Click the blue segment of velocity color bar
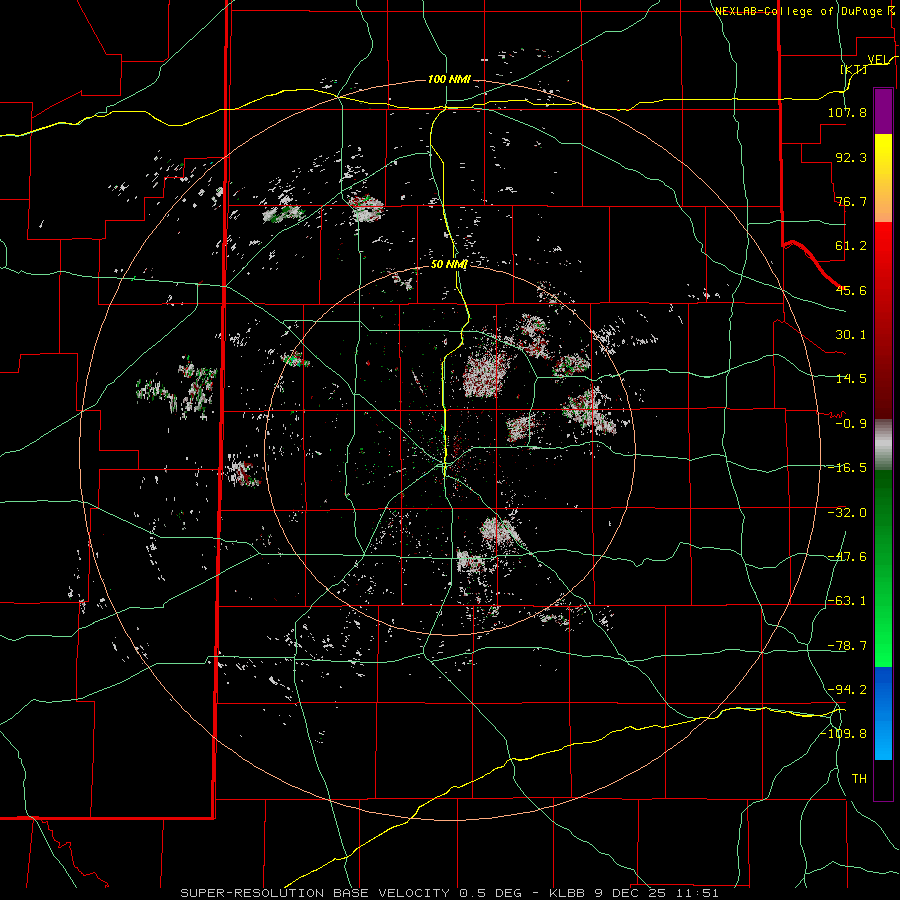Screen dimensions: 900x900 coord(883,713)
